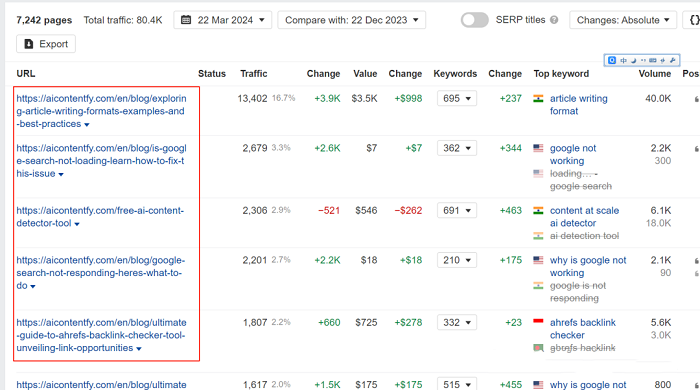Open the Compare with: 22 Dec 2023 dropdown
The height and width of the screenshot is (390, 700).
click(351, 20)
